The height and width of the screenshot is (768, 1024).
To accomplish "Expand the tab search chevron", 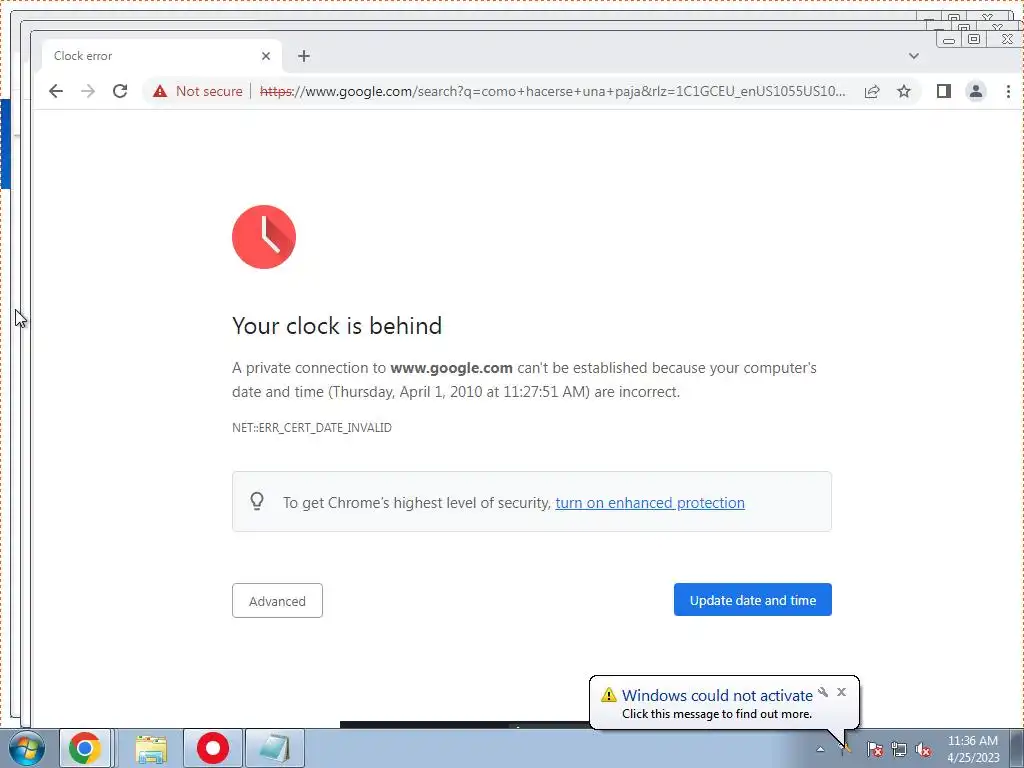I will click(914, 56).
